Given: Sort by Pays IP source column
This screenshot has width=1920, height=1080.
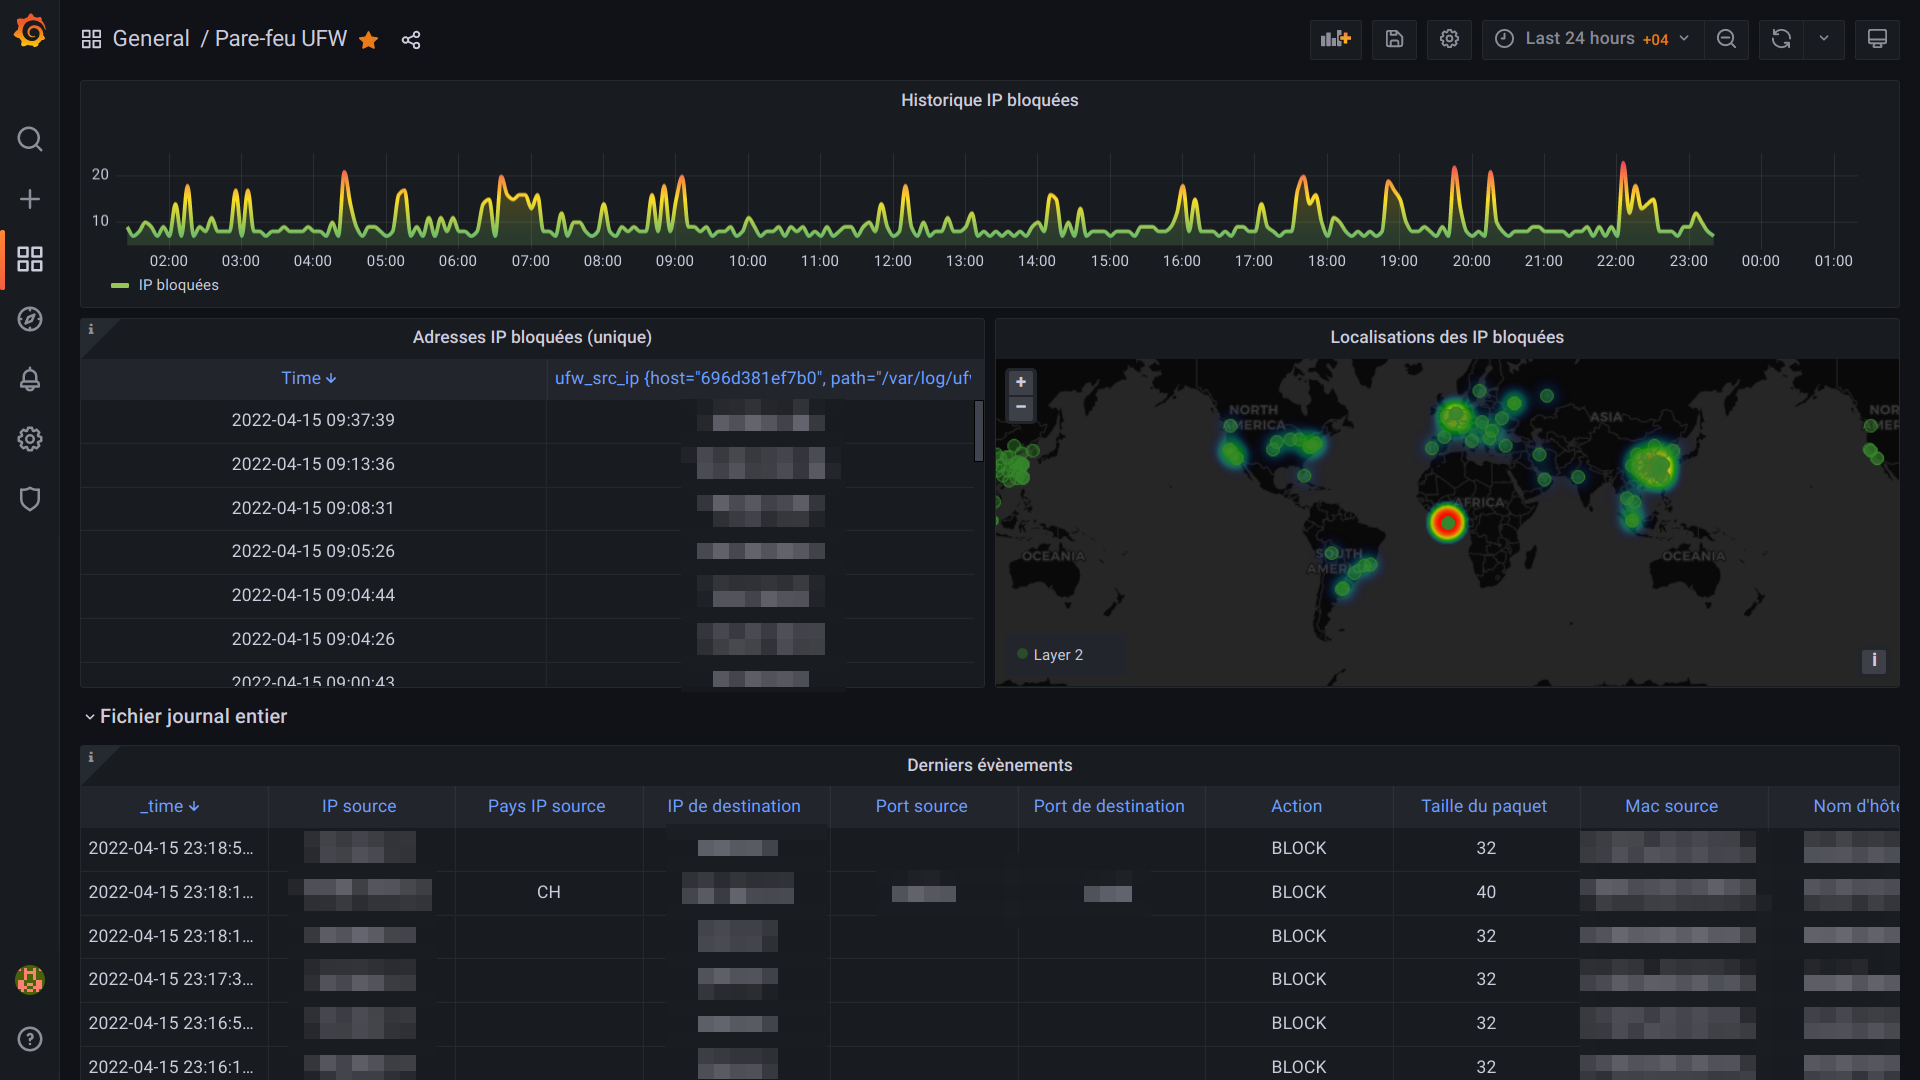Looking at the screenshot, I should 546,806.
